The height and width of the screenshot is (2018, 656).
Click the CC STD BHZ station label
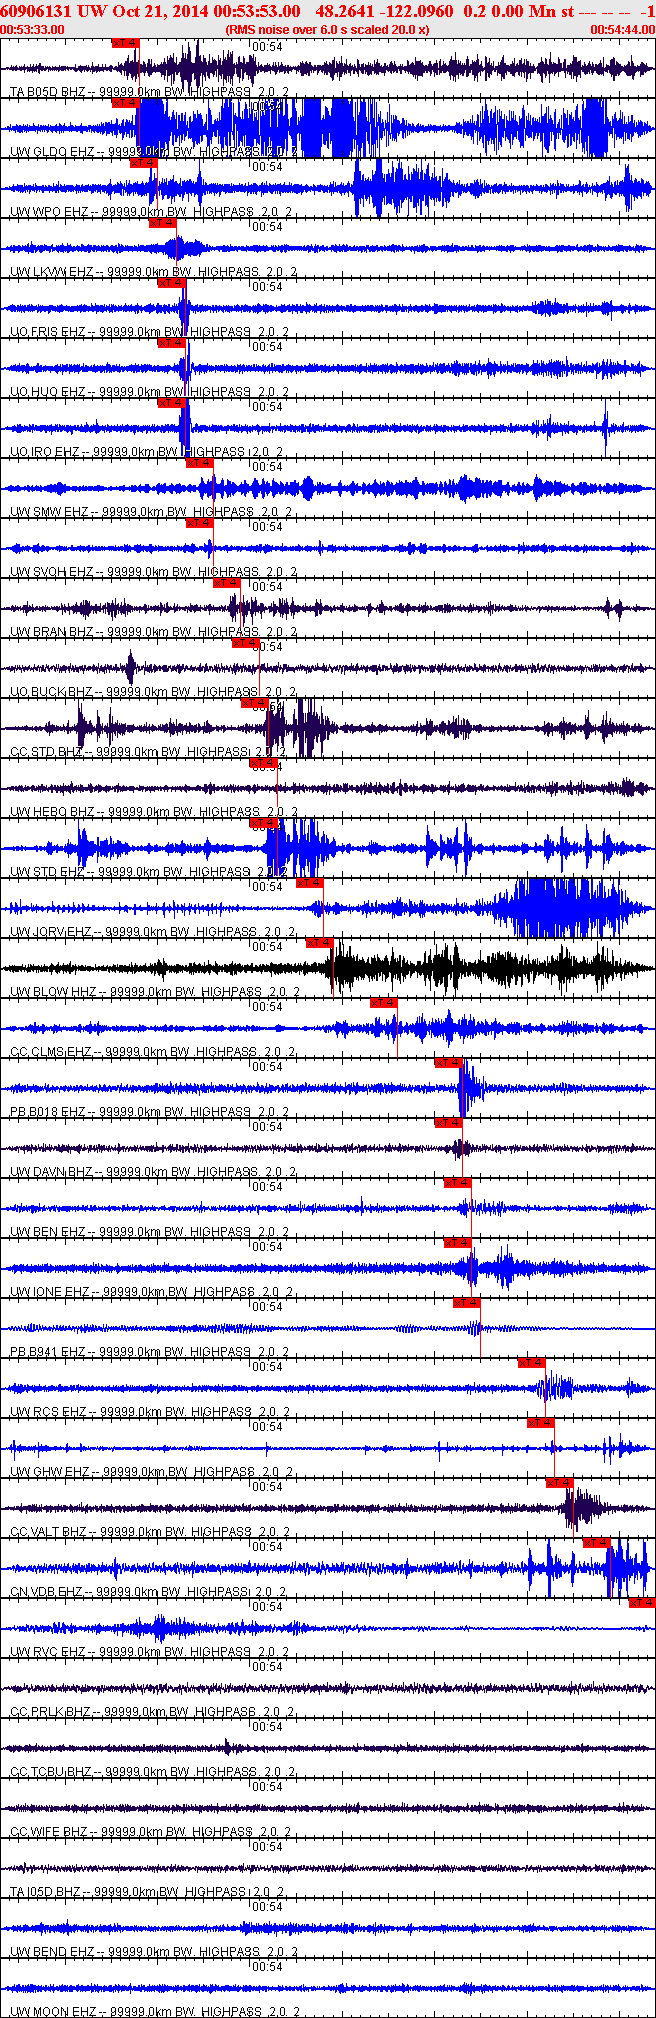click(x=148, y=752)
